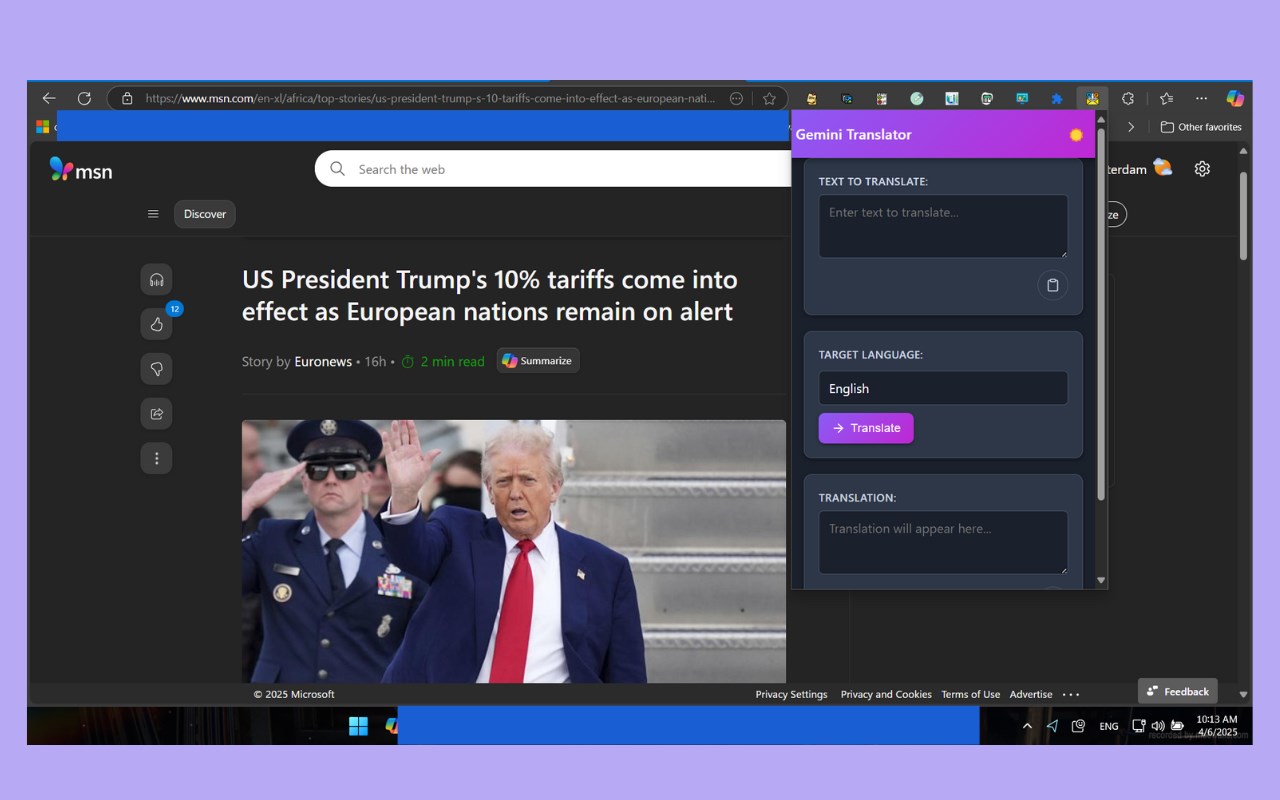Click the page scrollbar down arrow
1280x800 pixels.
tap(1244, 694)
